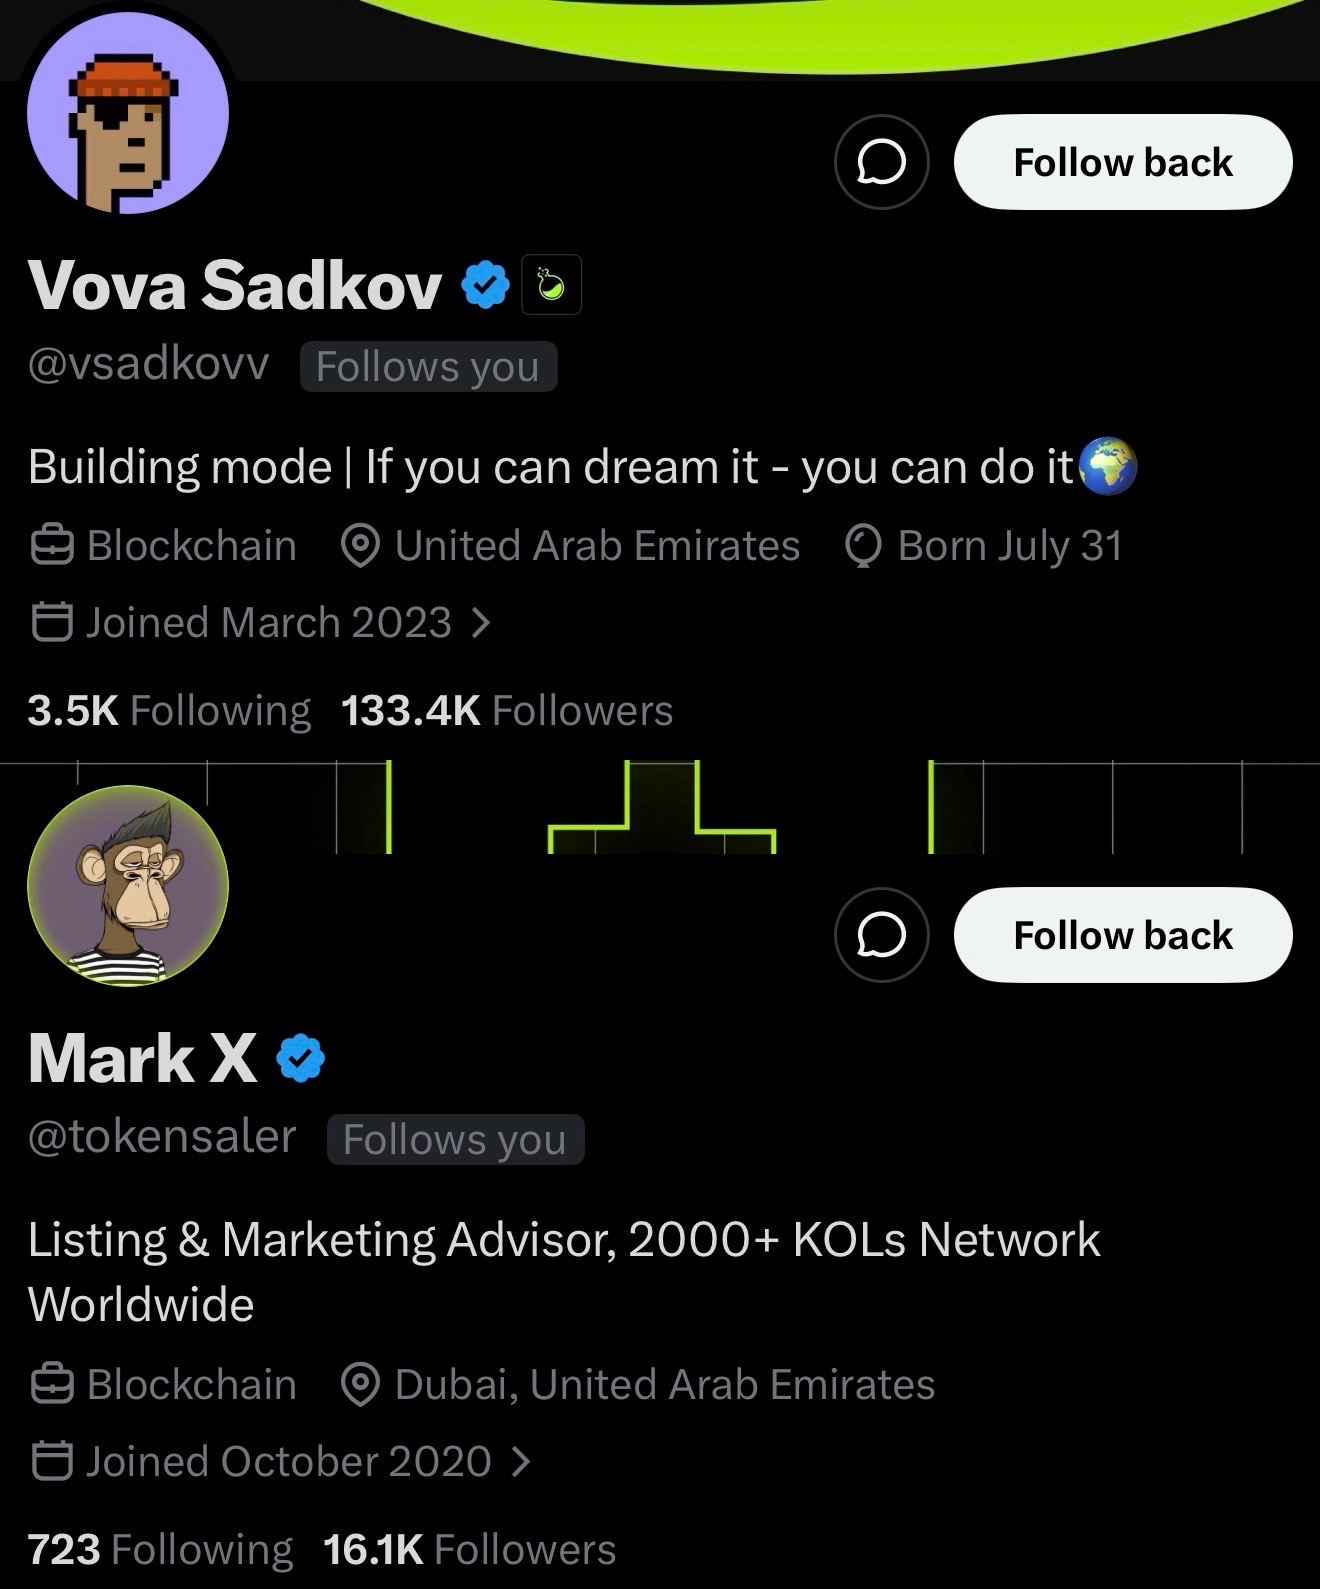Open Vova Sadkov's pixel punk avatar
Image resolution: width=1320 pixels, height=1589 pixels.
tap(128, 114)
